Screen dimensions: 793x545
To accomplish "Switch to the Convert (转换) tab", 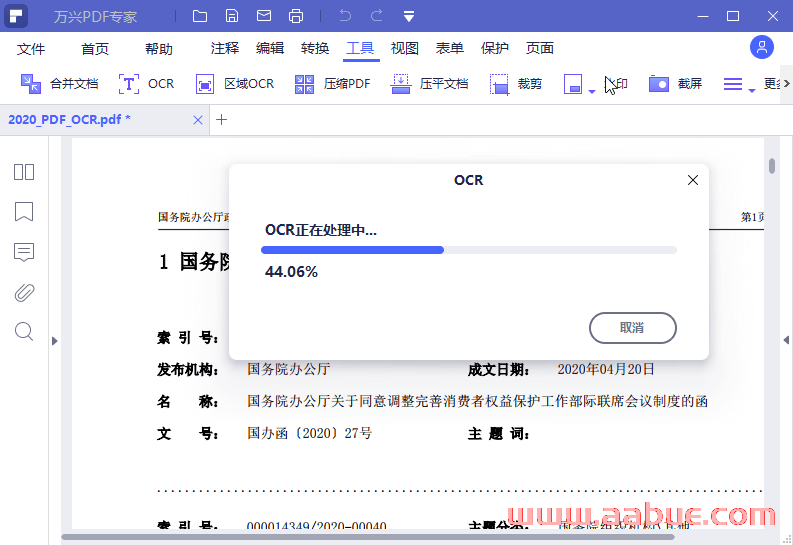I will tap(315, 48).
